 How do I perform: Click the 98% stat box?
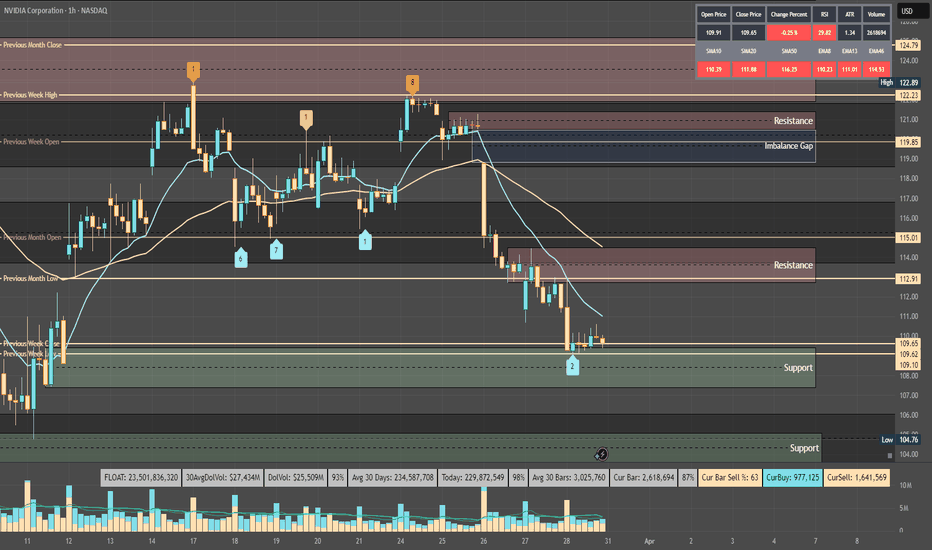tap(518, 477)
